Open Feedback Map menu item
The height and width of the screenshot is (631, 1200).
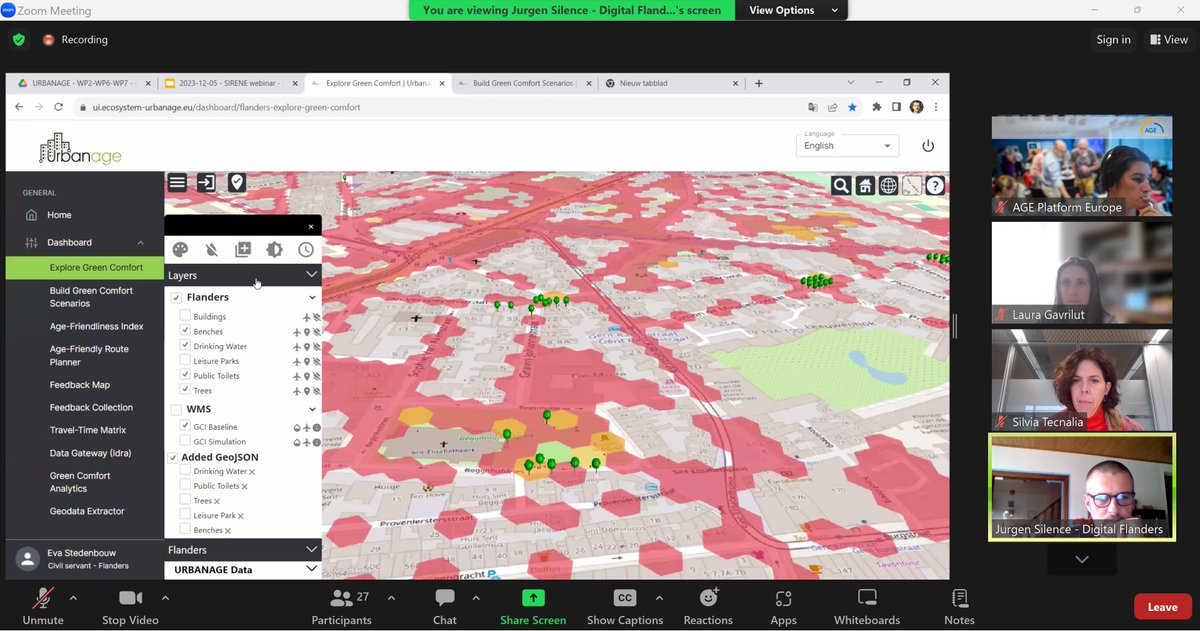point(80,385)
